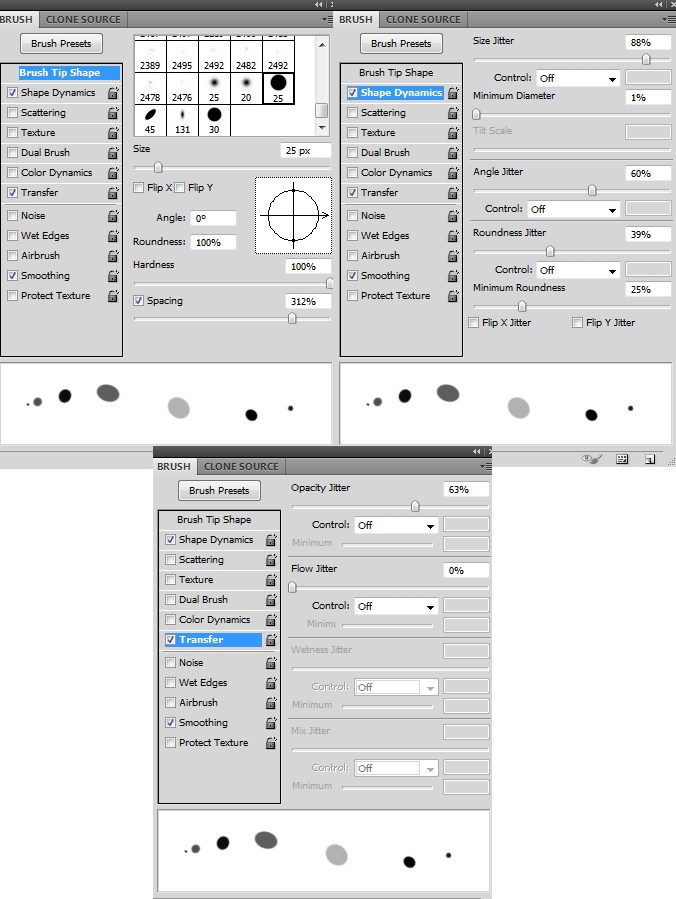Collapse the Shape Dynamics panel with double arrows
This screenshot has width=676, height=899.
tap(658, 4)
